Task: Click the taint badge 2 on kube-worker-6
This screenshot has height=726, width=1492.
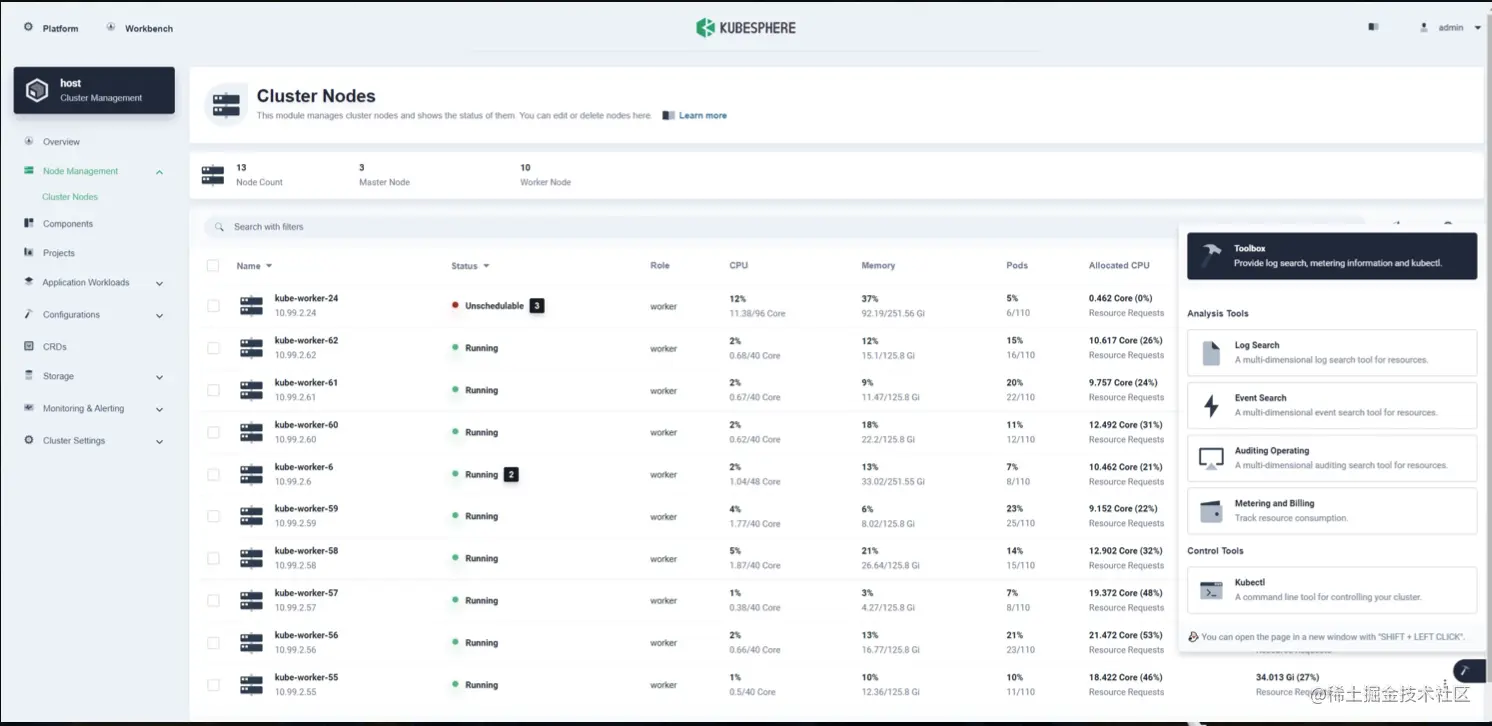Action: point(511,474)
